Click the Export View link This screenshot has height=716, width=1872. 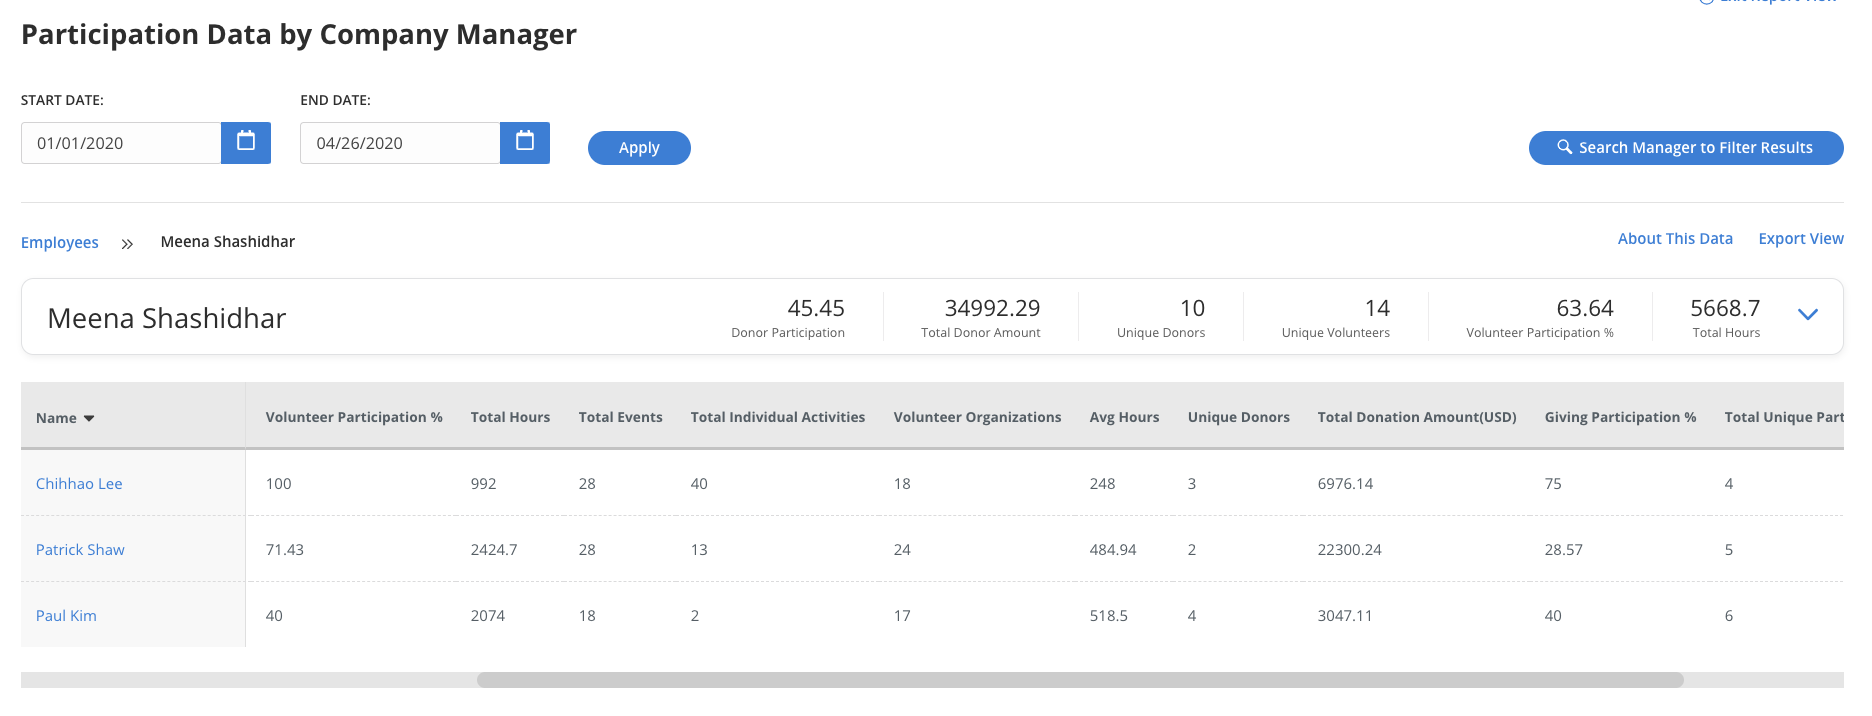click(1800, 239)
